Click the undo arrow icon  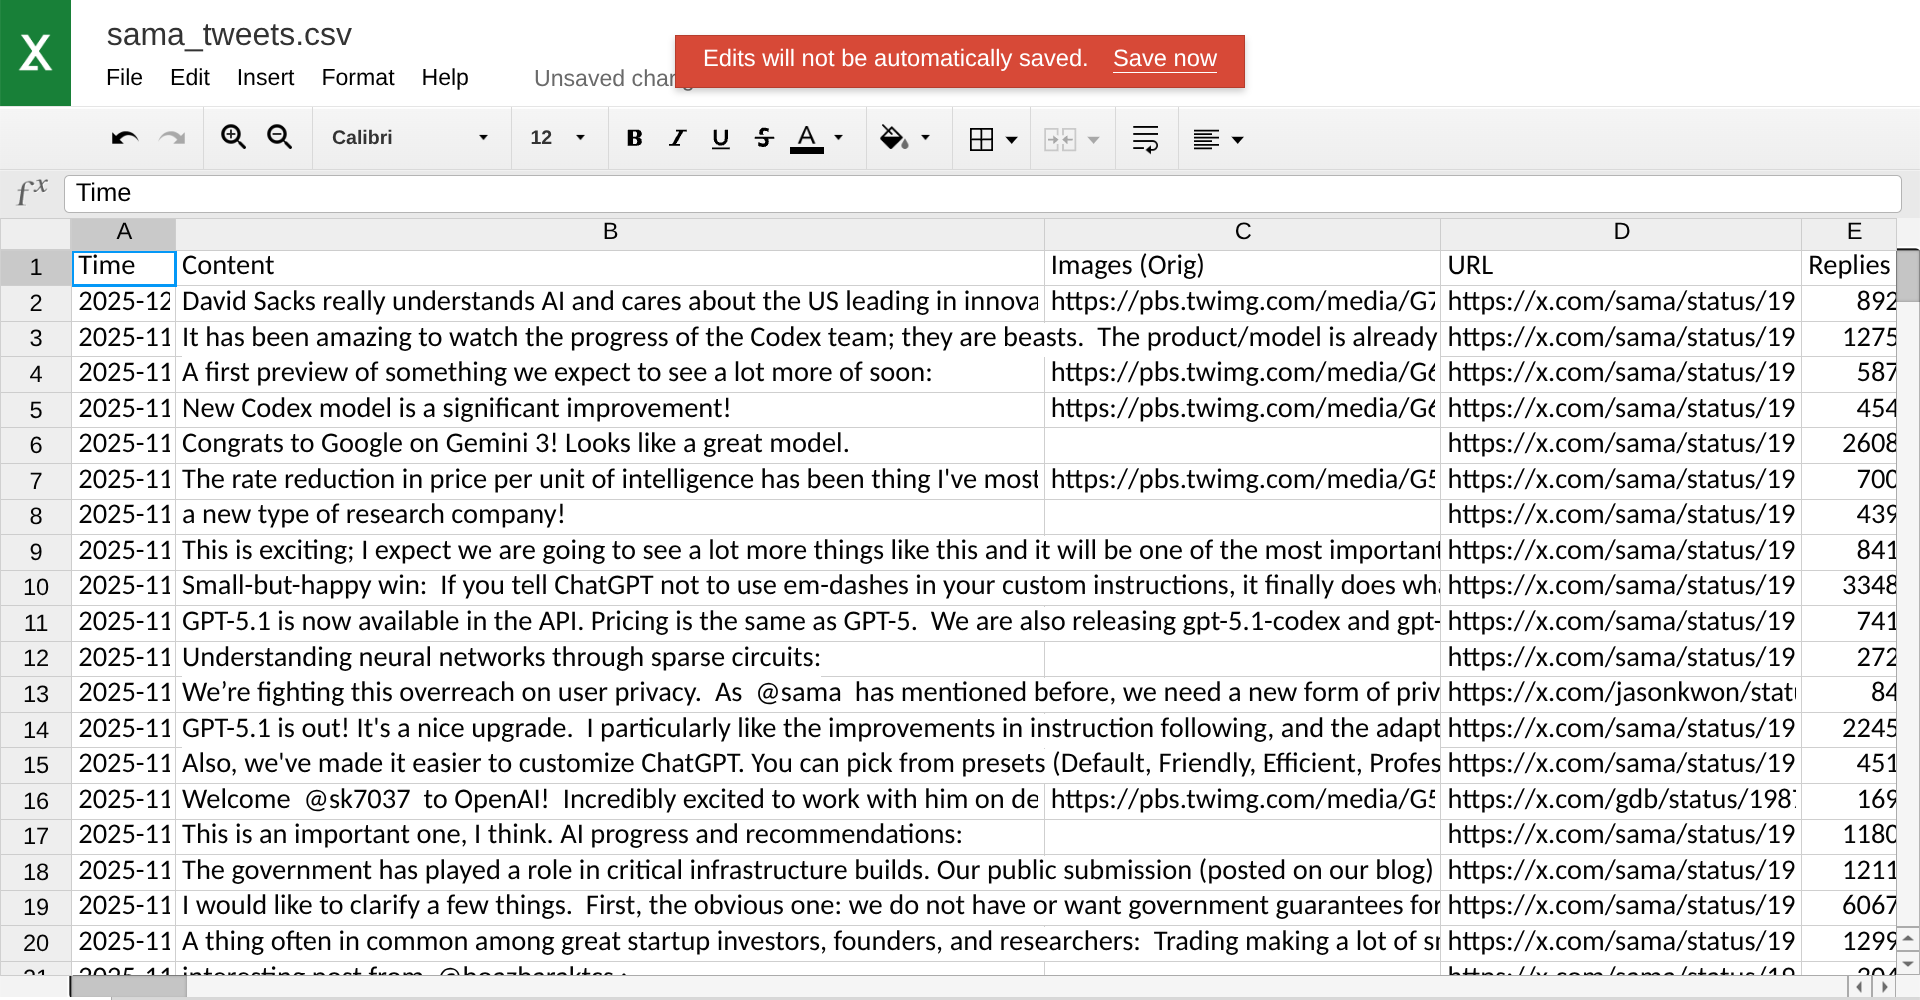(x=125, y=138)
